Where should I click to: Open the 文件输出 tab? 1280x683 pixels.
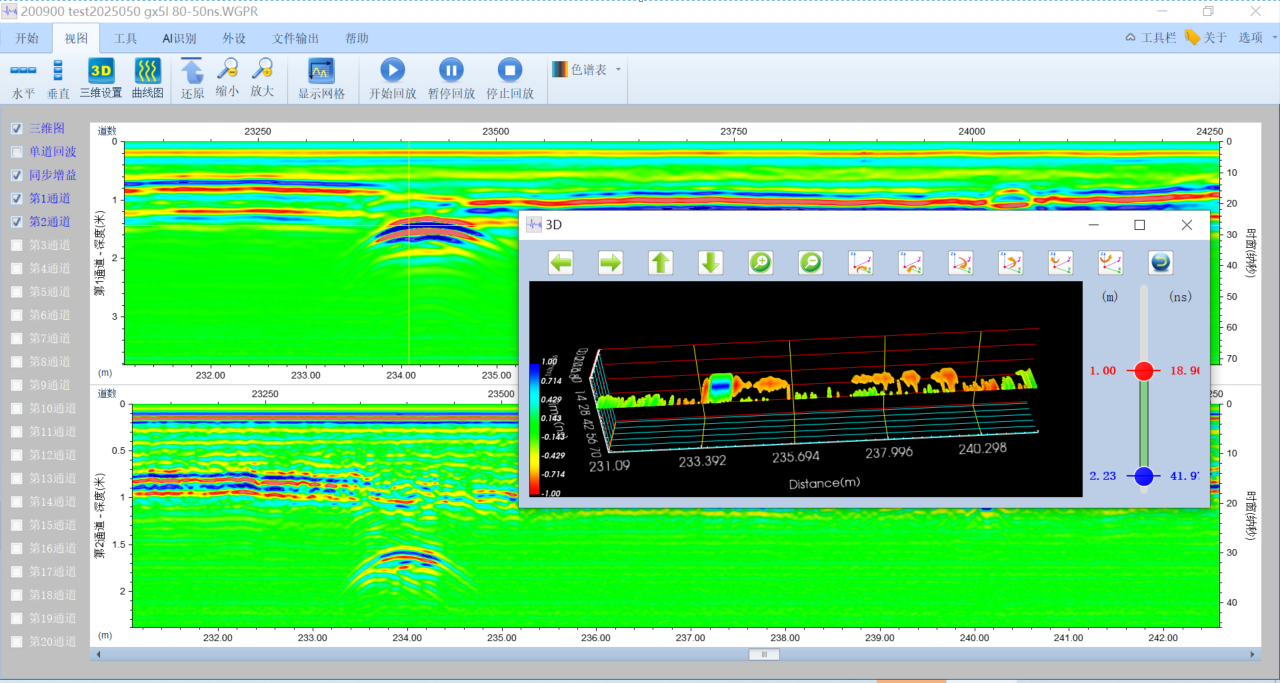(296, 39)
